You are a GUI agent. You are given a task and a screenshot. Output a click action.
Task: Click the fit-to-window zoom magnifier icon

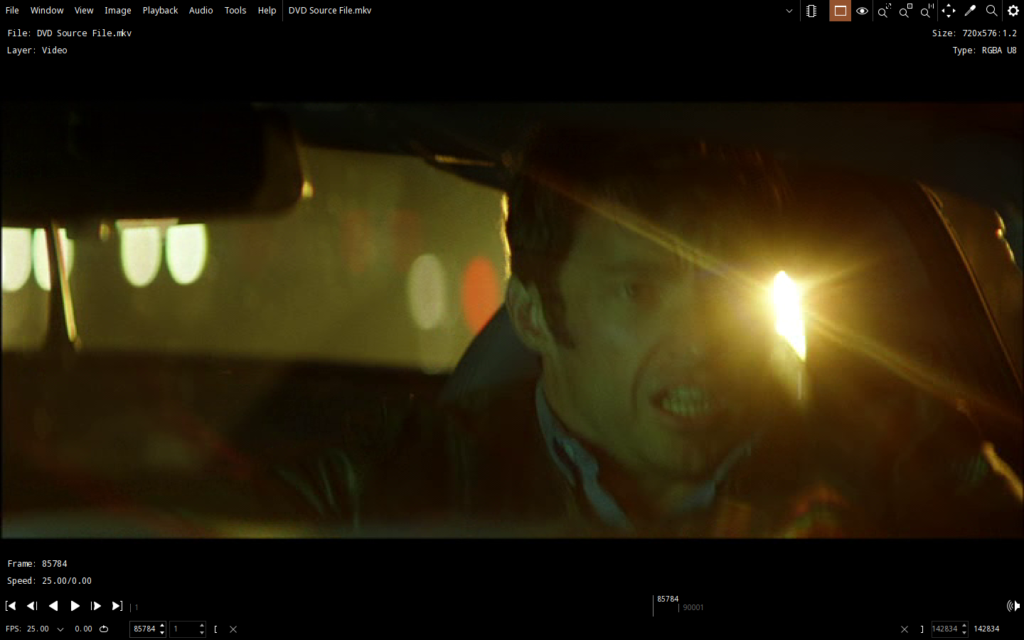tap(884, 11)
